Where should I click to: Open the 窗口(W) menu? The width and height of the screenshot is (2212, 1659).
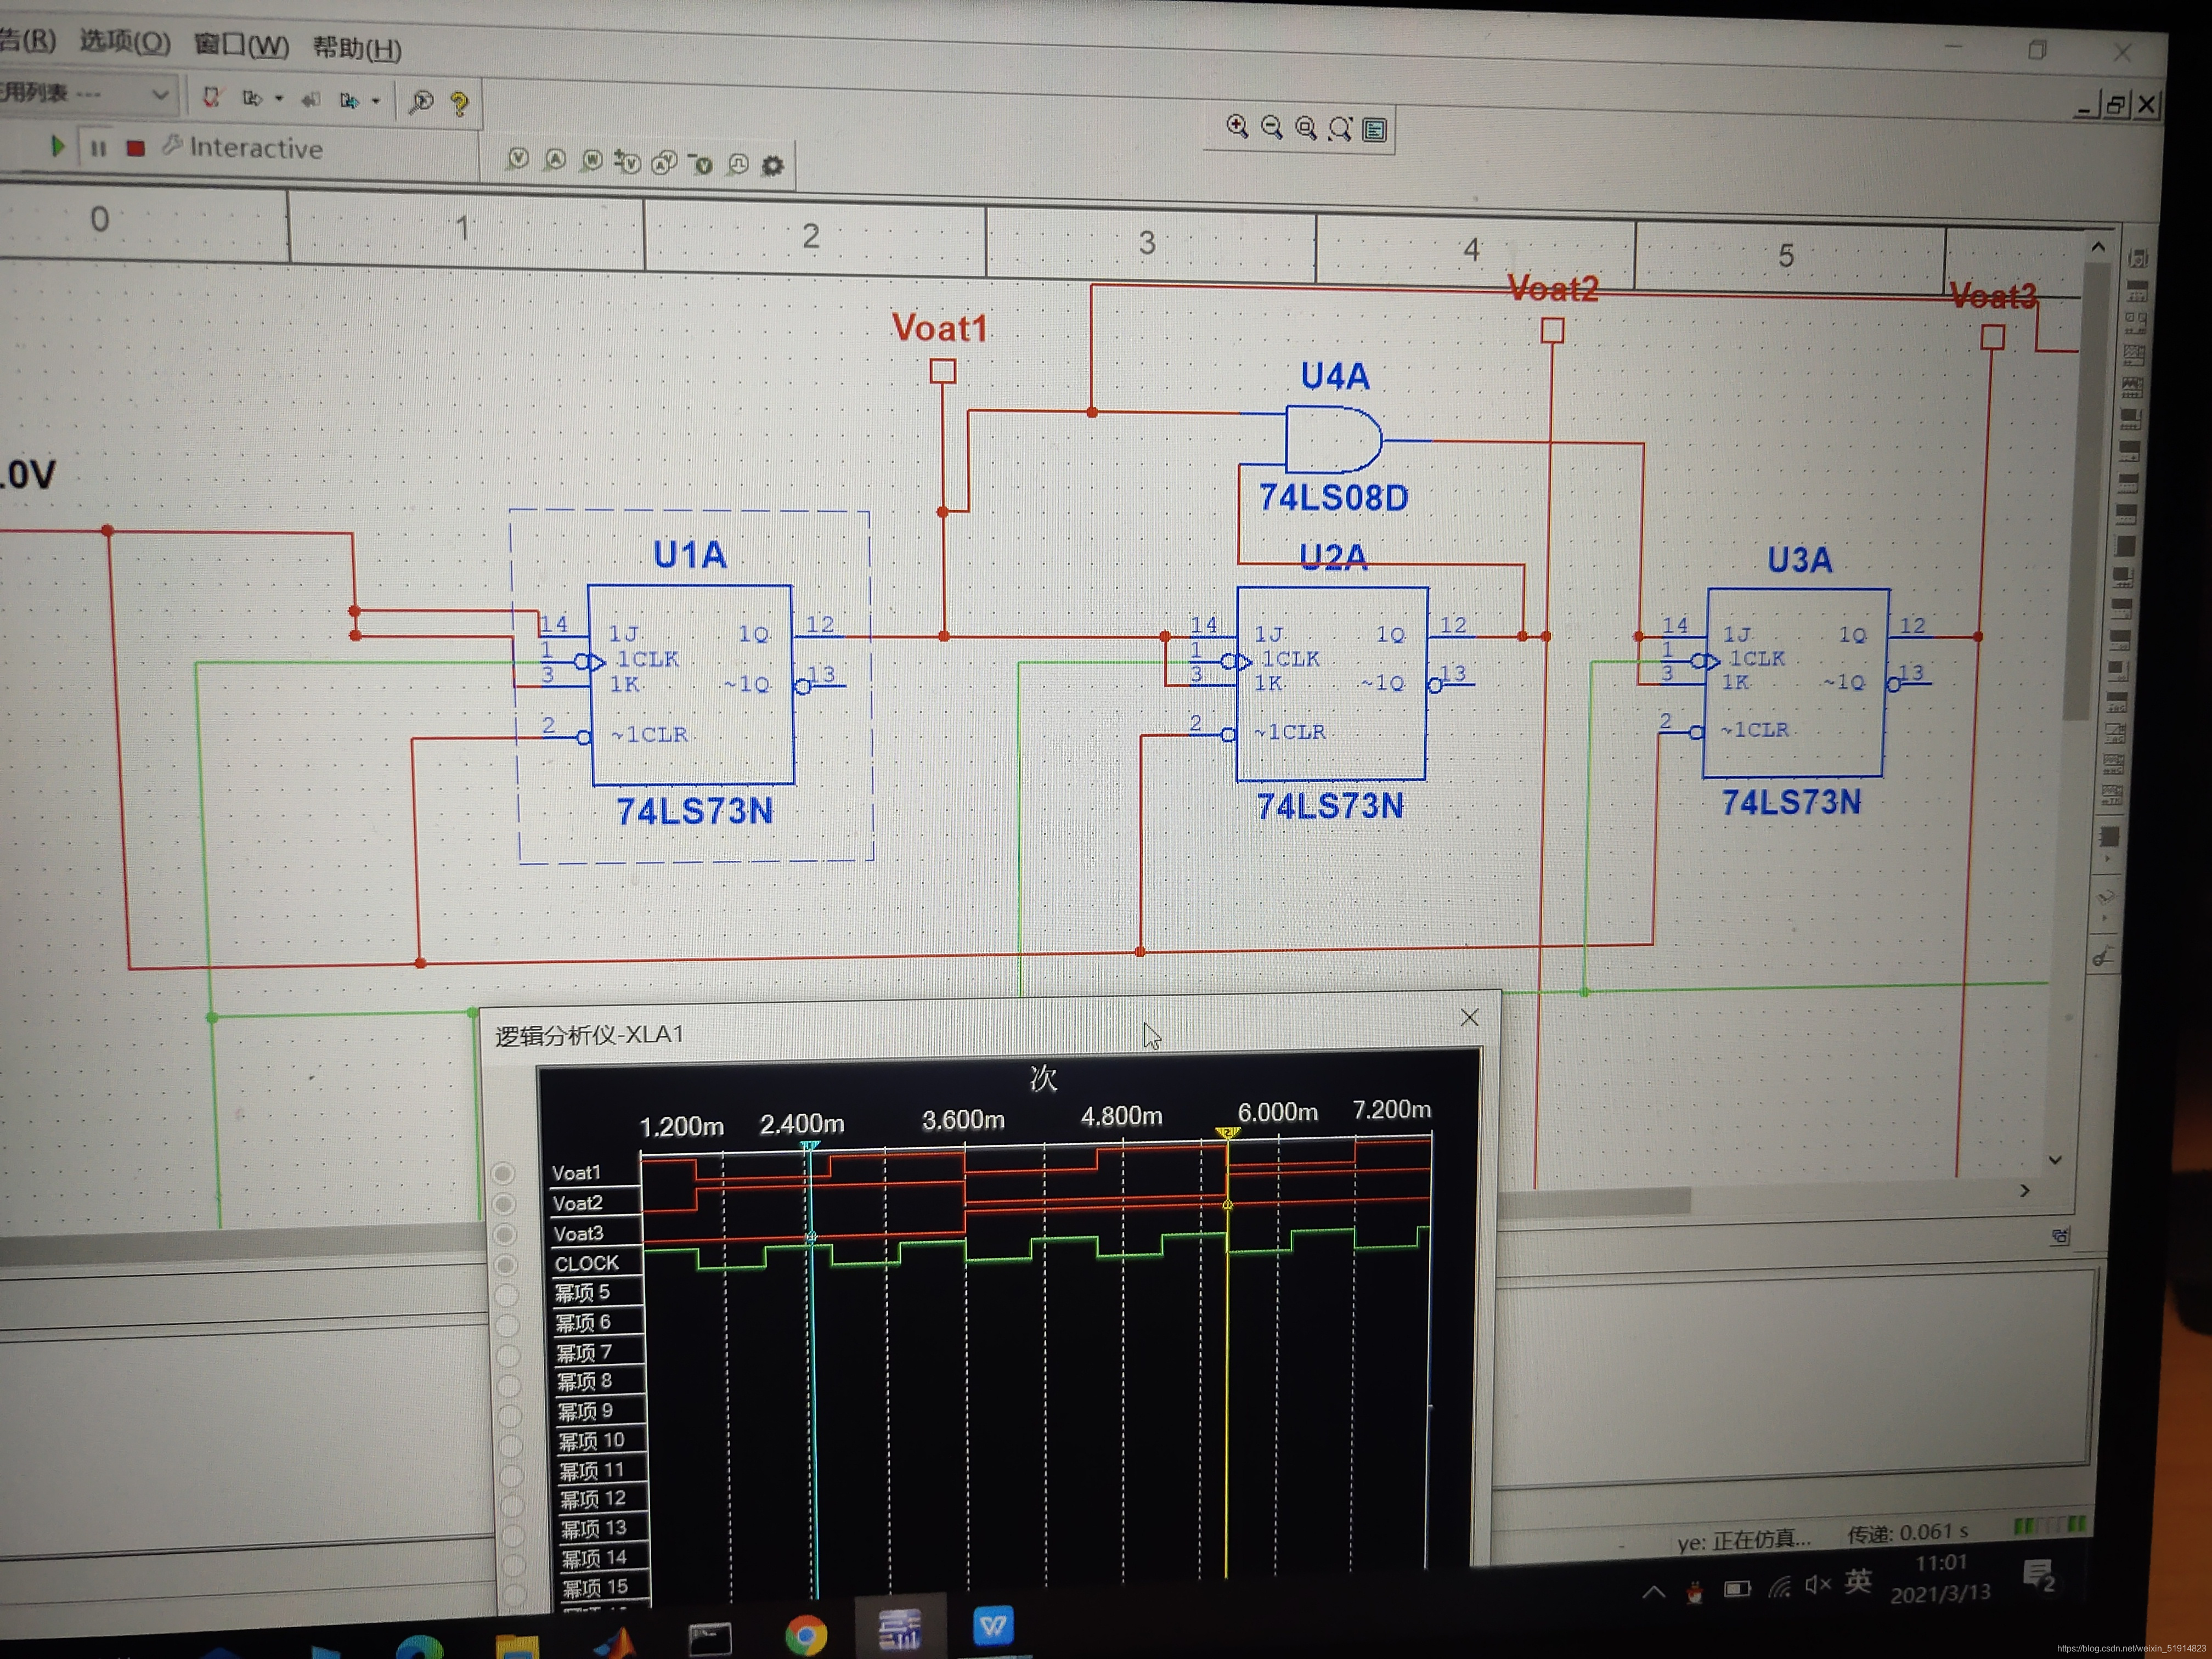(241, 45)
